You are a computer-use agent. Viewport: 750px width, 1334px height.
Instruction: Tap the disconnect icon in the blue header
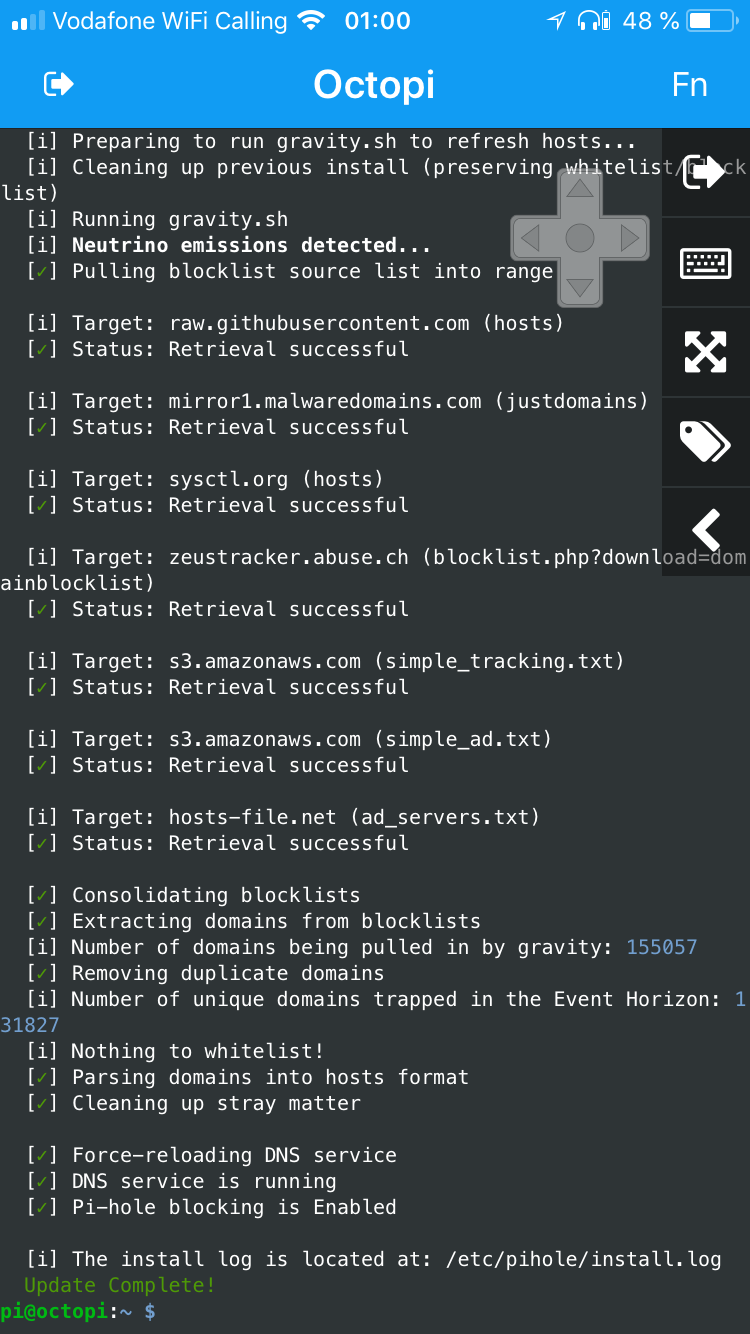tap(59, 85)
